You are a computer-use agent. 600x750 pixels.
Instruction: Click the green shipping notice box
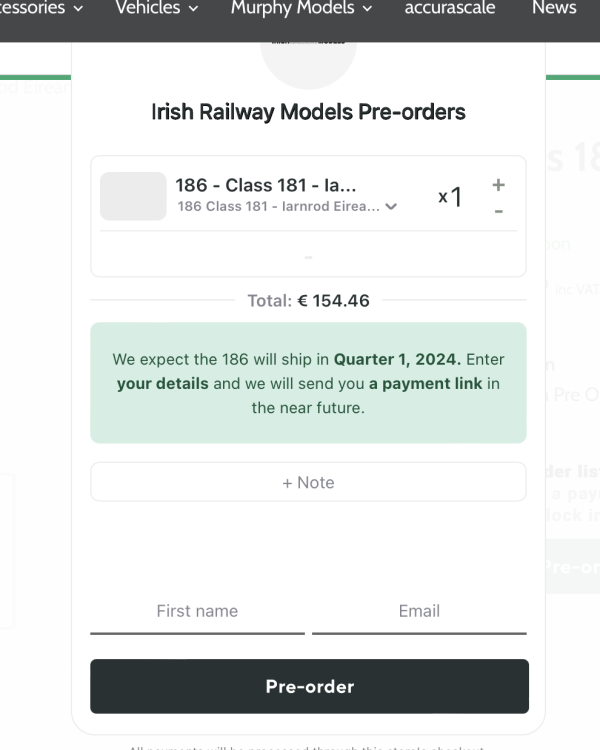click(308, 382)
